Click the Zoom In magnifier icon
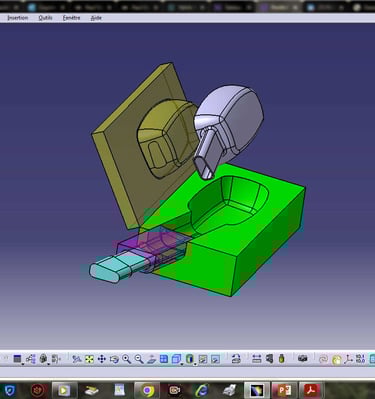Image resolution: width=375 pixels, height=399 pixels. point(126,359)
